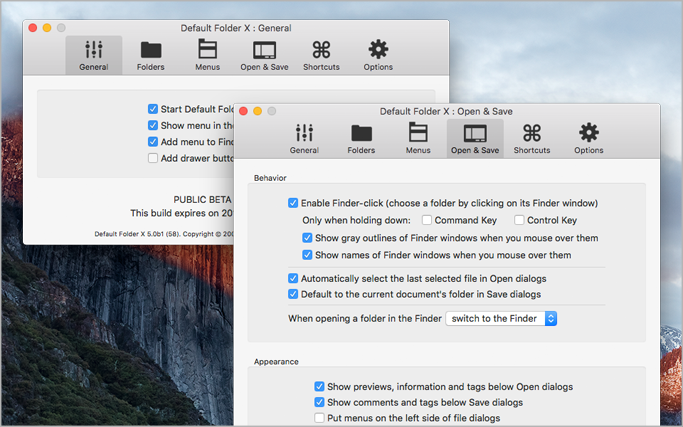Toggle Show menu in the menu bar checkbox
This screenshot has height=427, width=683.
tap(153, 125)
